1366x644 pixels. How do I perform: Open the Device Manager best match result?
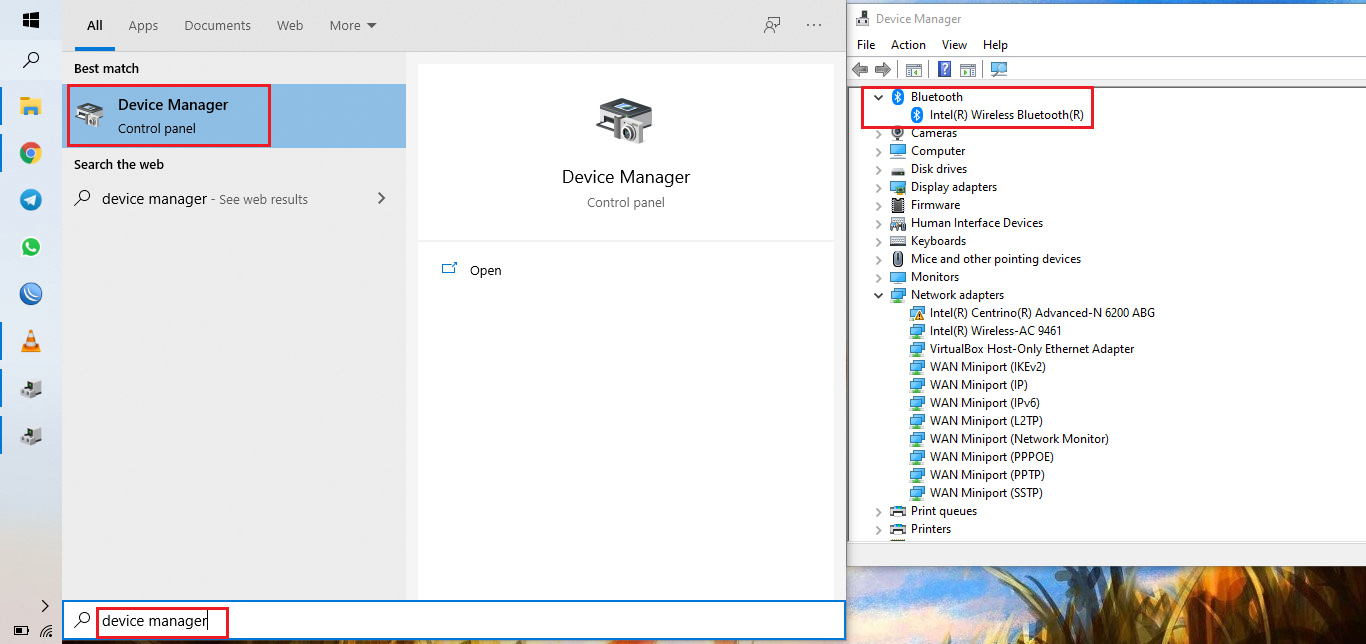coord(234,116)
